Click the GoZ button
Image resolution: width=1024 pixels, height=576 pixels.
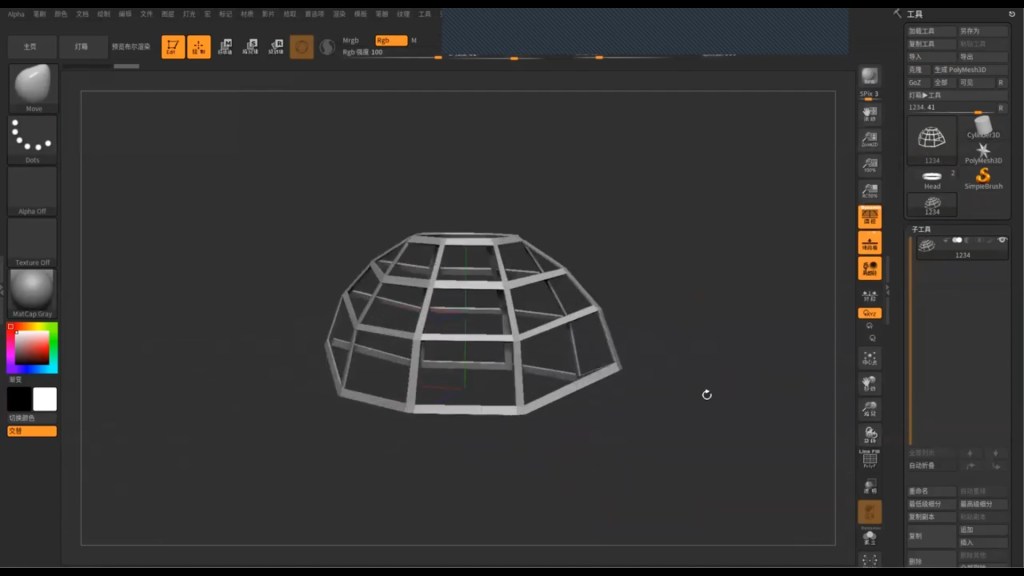pos(915,82)
